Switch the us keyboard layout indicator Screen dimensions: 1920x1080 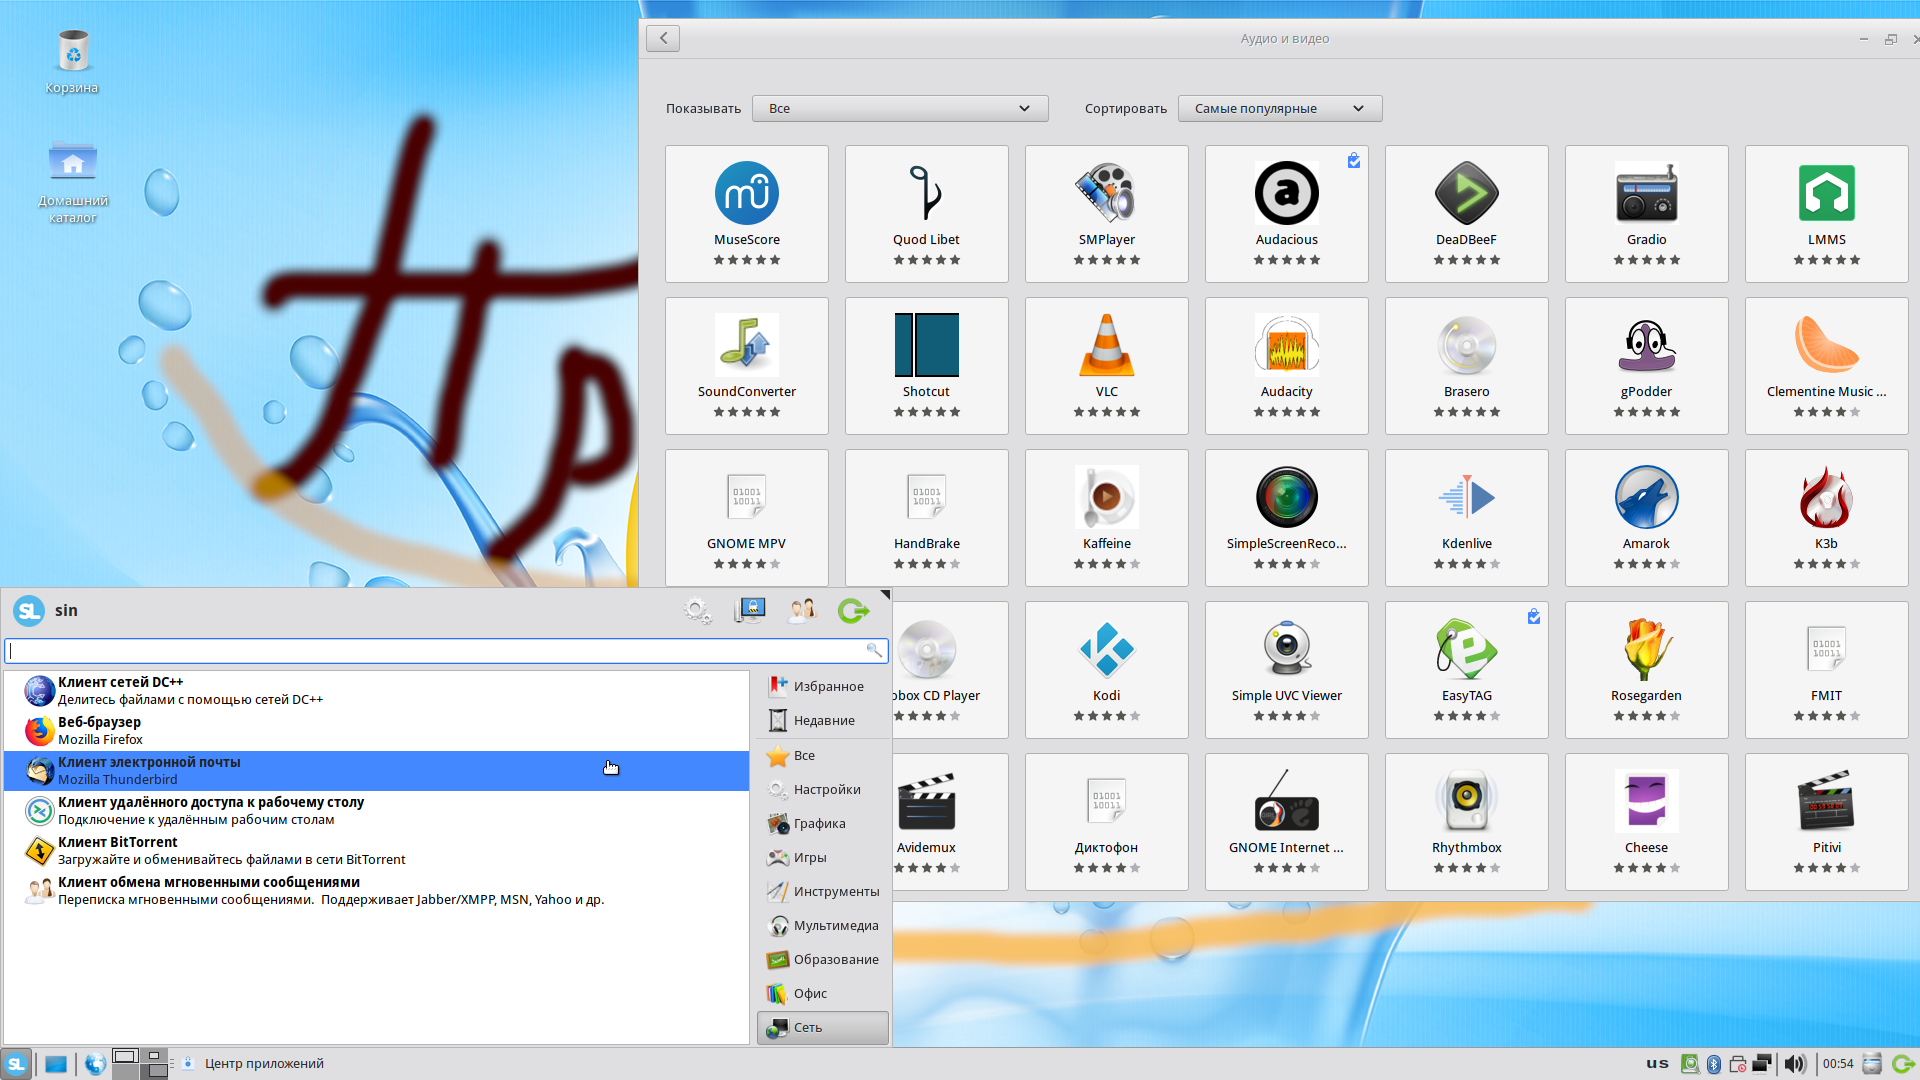1657,1063
